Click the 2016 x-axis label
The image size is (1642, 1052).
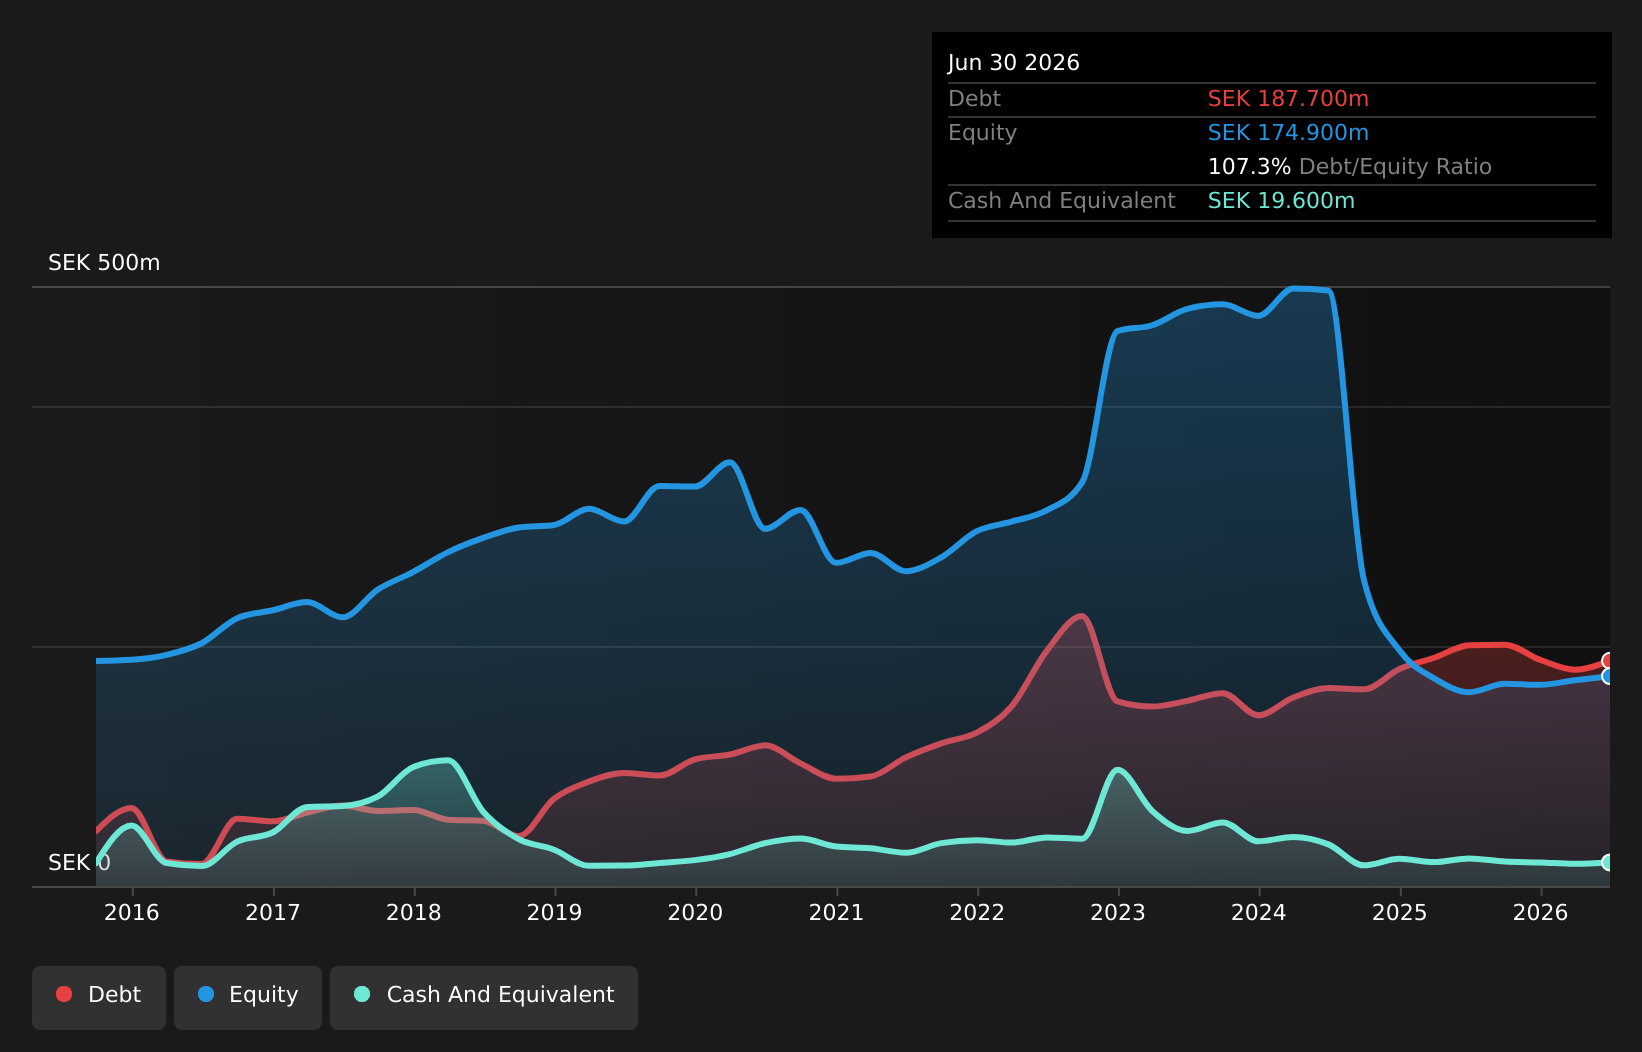click(132, 913)
